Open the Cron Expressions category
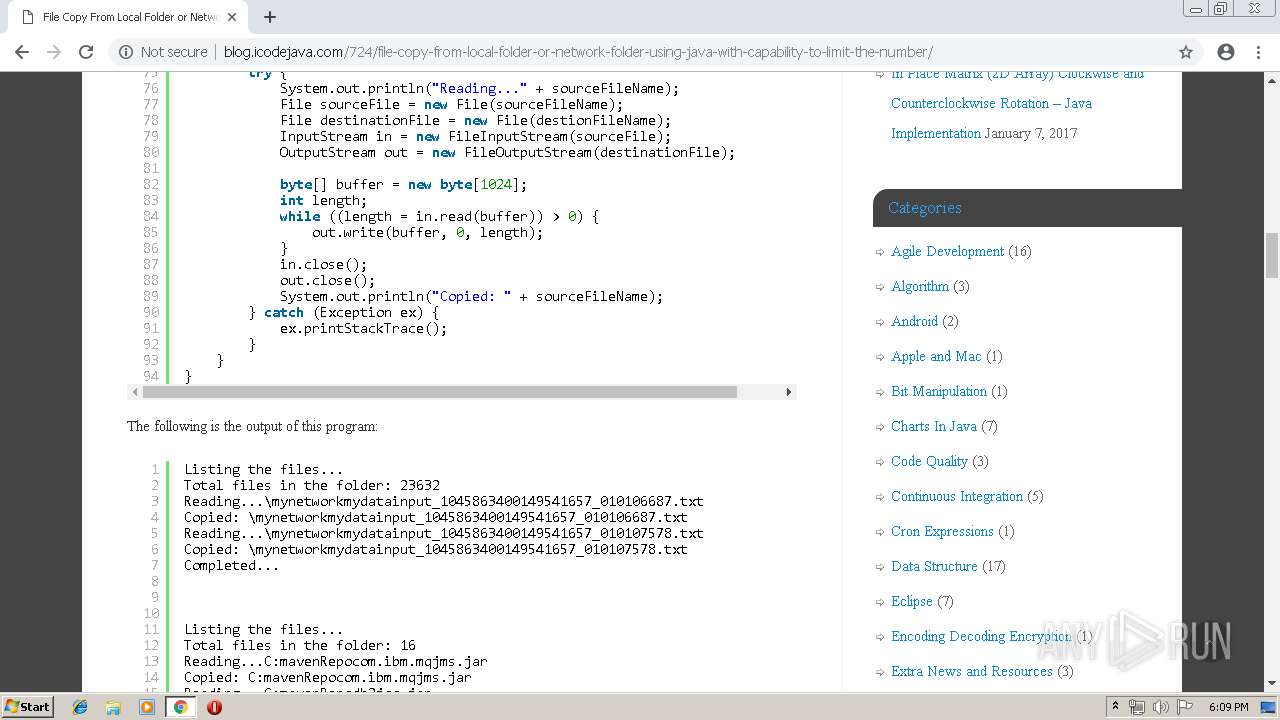 (942, 531)
